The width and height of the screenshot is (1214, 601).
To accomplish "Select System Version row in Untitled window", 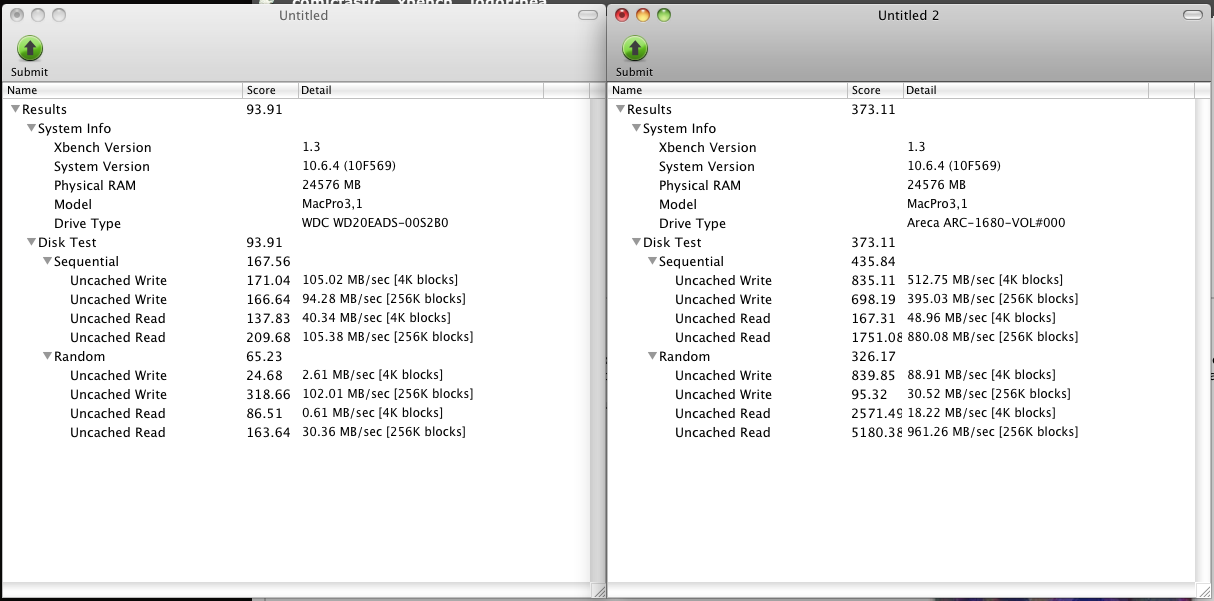I will [x=296, y=166].
